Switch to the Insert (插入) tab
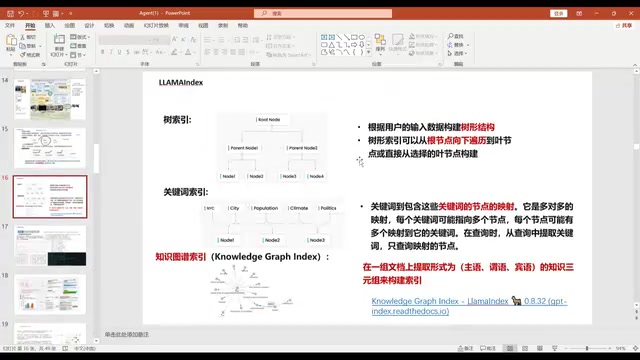The height and width of the screenshot is (360, 640). [x=50, y=25]
